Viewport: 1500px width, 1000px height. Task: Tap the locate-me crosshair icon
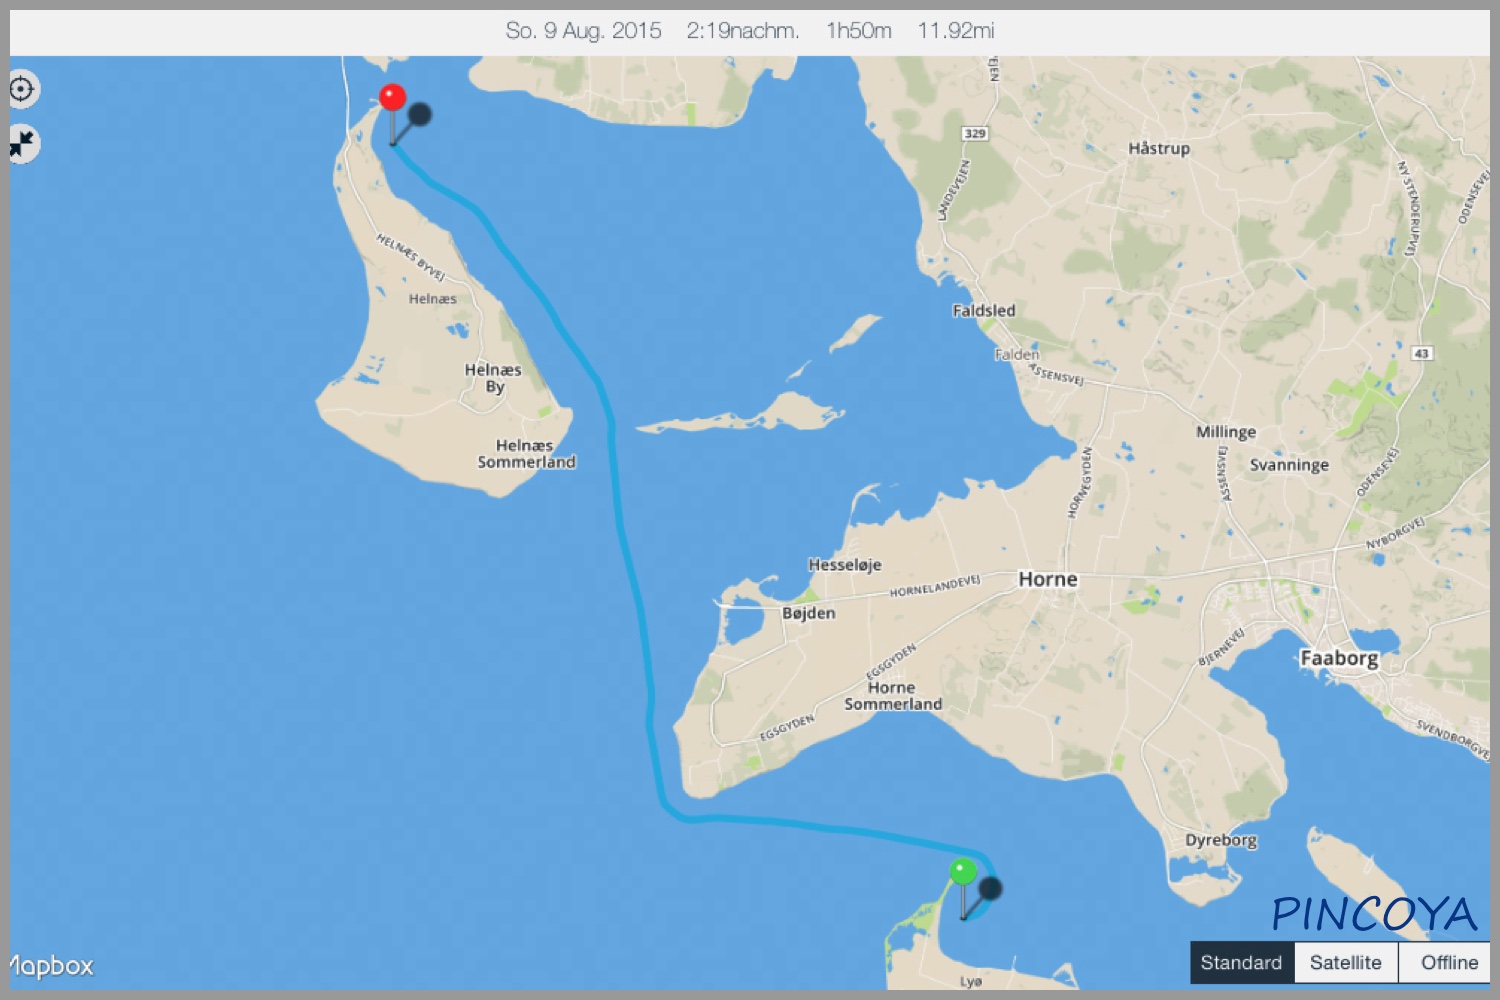22,89
